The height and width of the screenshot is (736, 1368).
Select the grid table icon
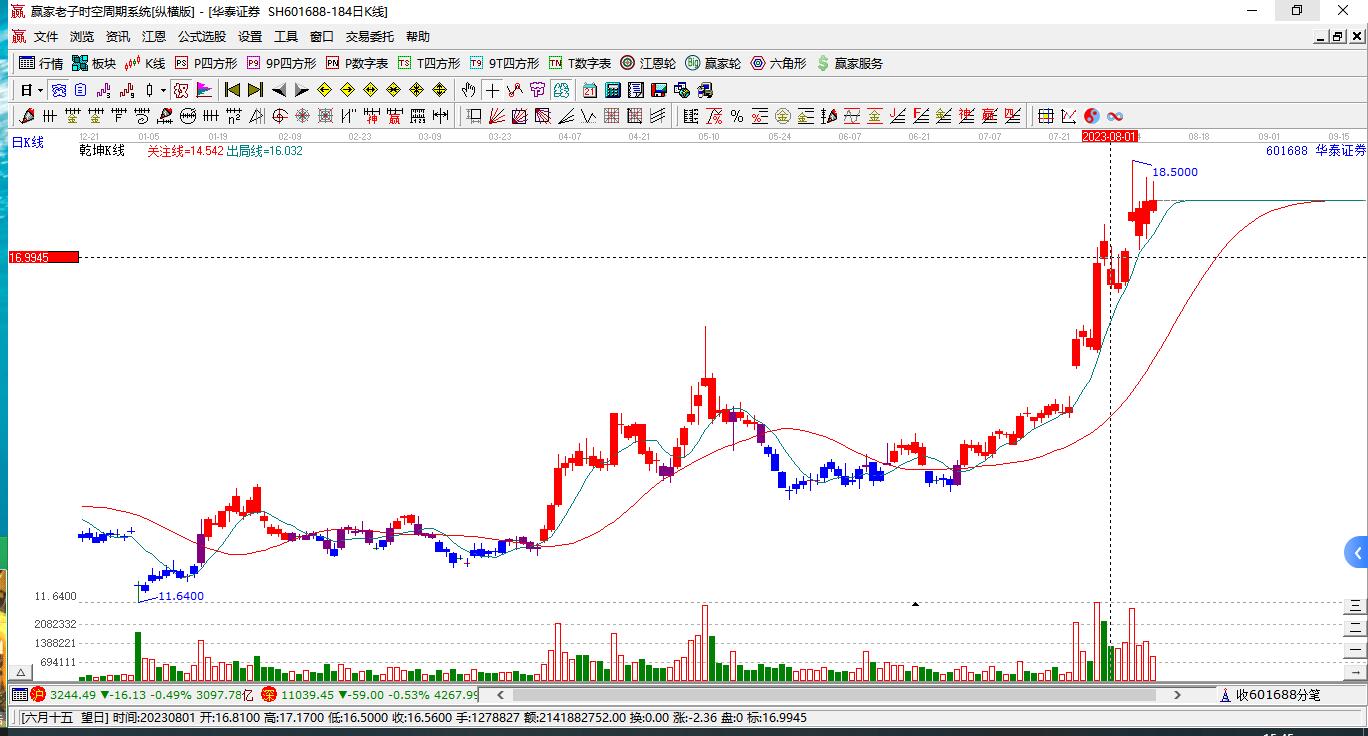tap(1046, 116)
